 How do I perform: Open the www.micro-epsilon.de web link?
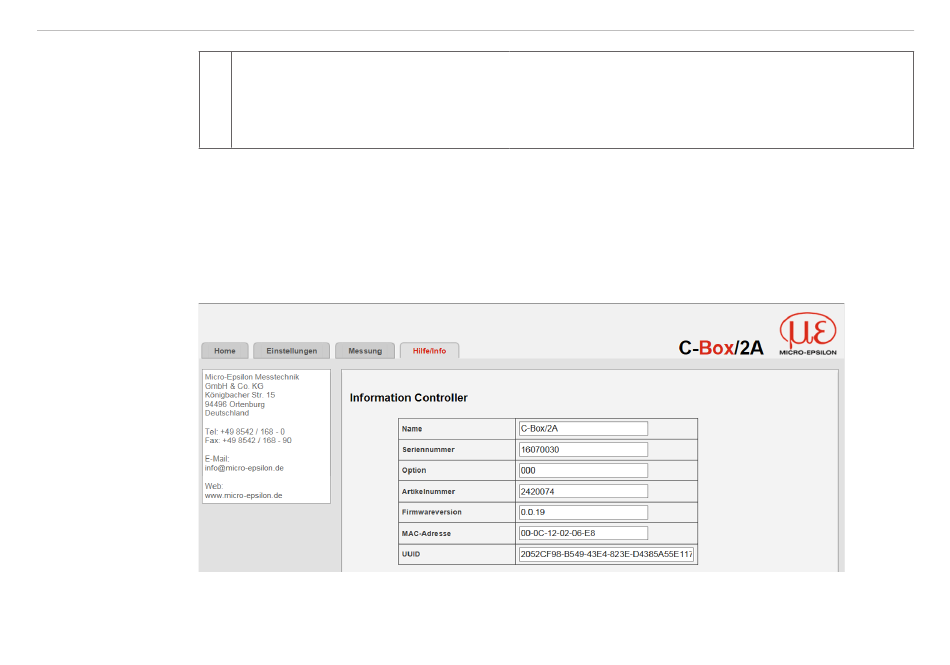tap(244, 495)
